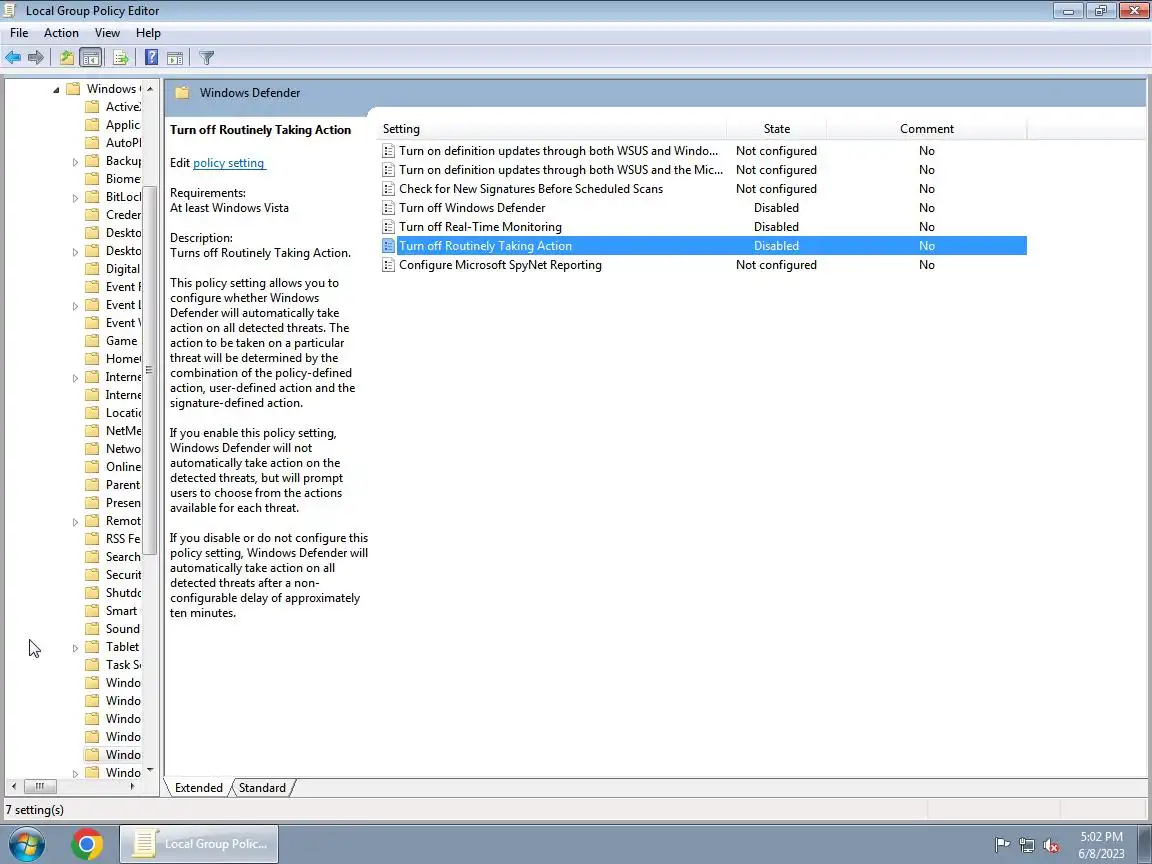Expand the Remot tree node

(75, 522)
